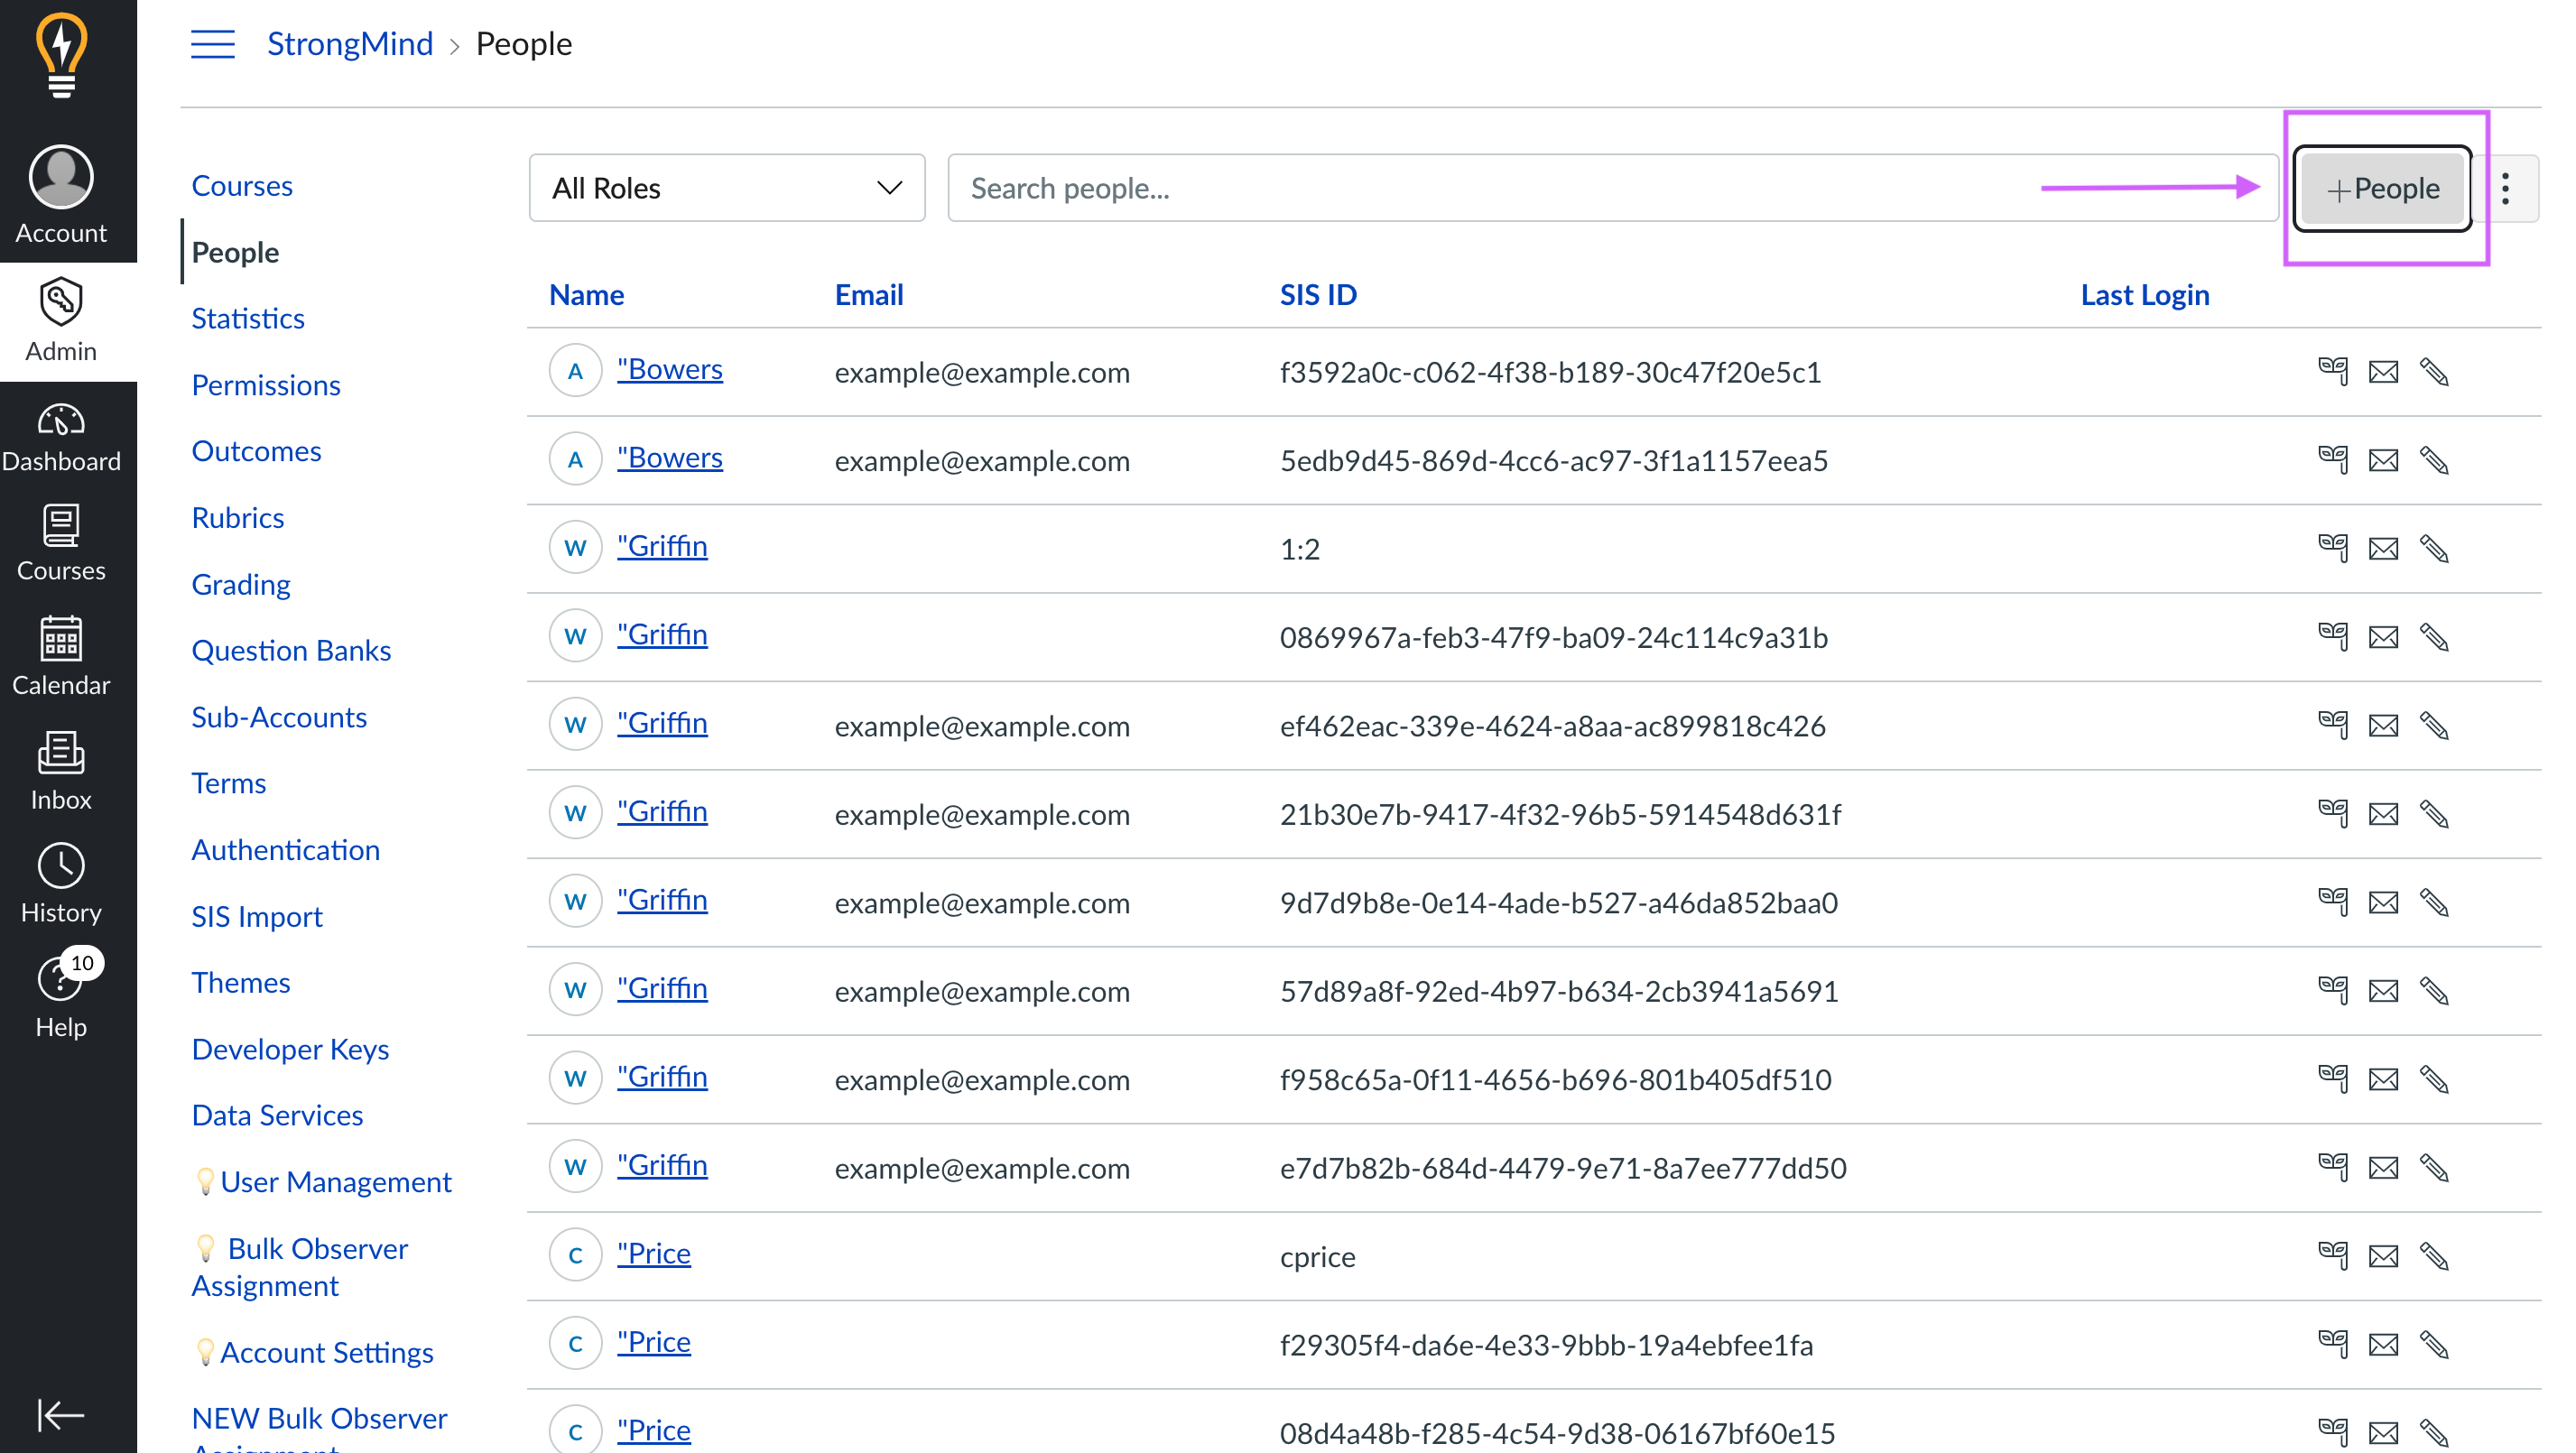
Task: Open Themes in account navigation
Action: pyautogui.click(x=241, y=982)
